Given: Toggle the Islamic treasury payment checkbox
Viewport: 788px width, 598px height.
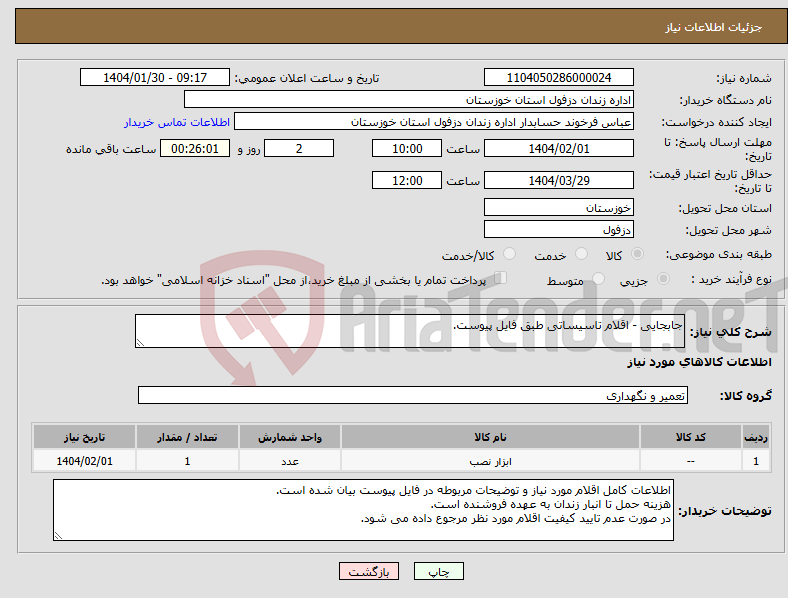Looking at the screenshot, I should coord(501,278).
